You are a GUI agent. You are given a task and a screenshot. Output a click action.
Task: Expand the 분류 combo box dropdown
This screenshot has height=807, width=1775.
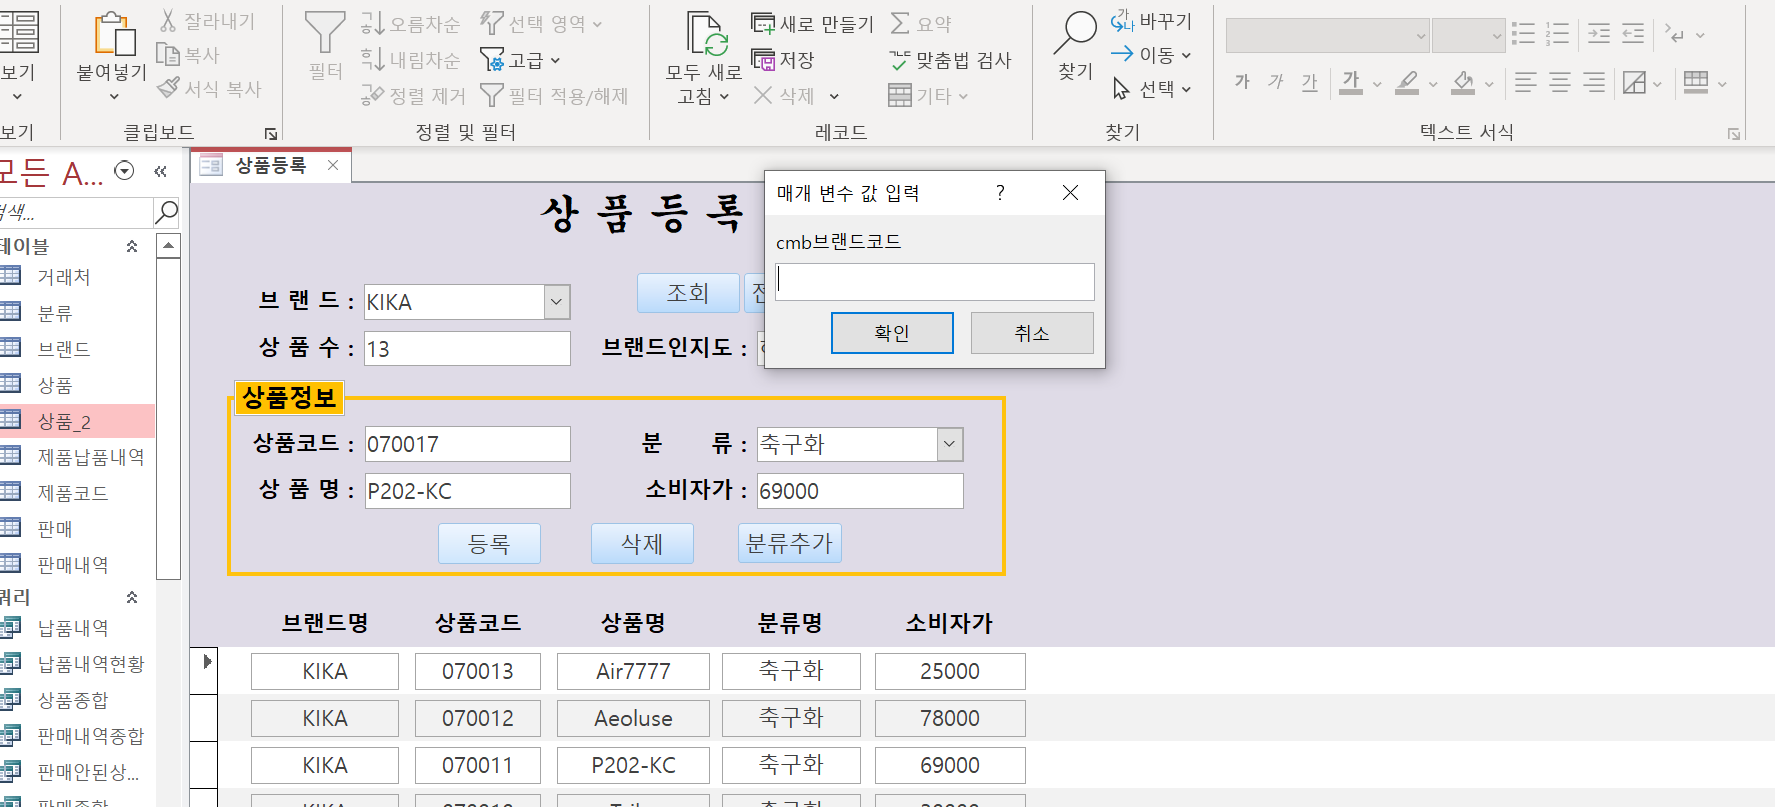click(949, 444)
